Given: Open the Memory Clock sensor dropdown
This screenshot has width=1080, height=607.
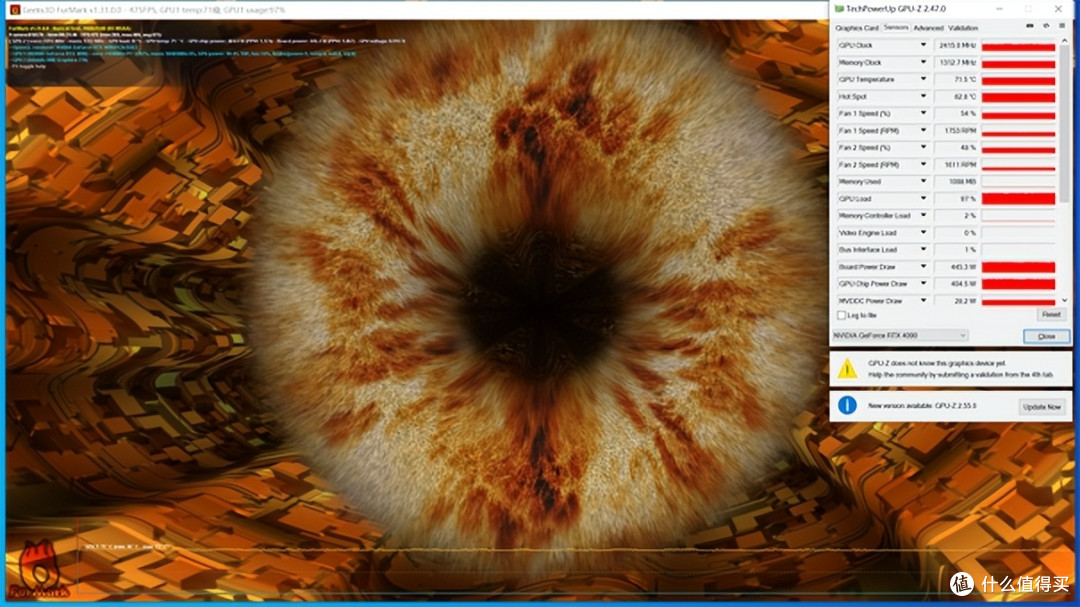Looking at the screenshot, I should (924, 62).
